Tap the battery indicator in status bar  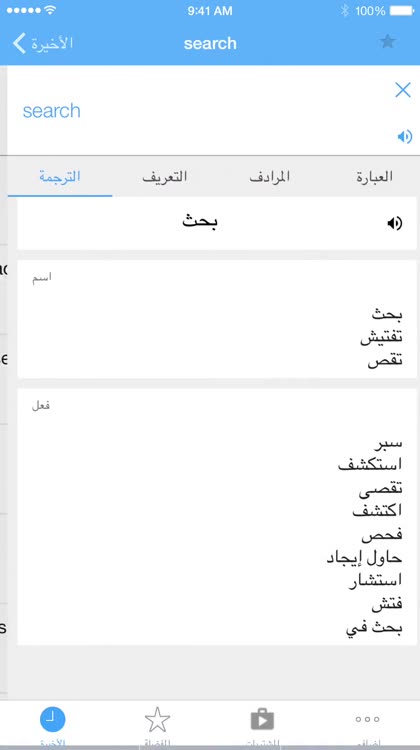(401, 11)
